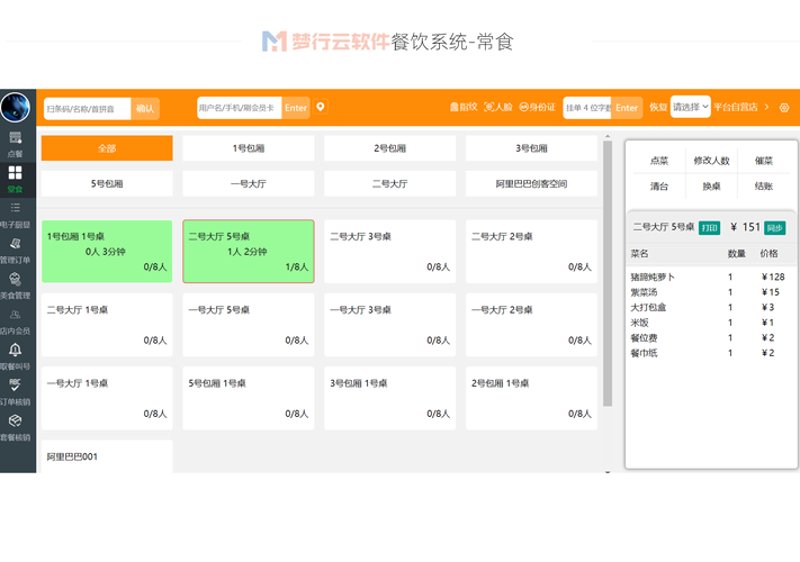Select table 一号大厅 1号桌

[x=107, y=398]
